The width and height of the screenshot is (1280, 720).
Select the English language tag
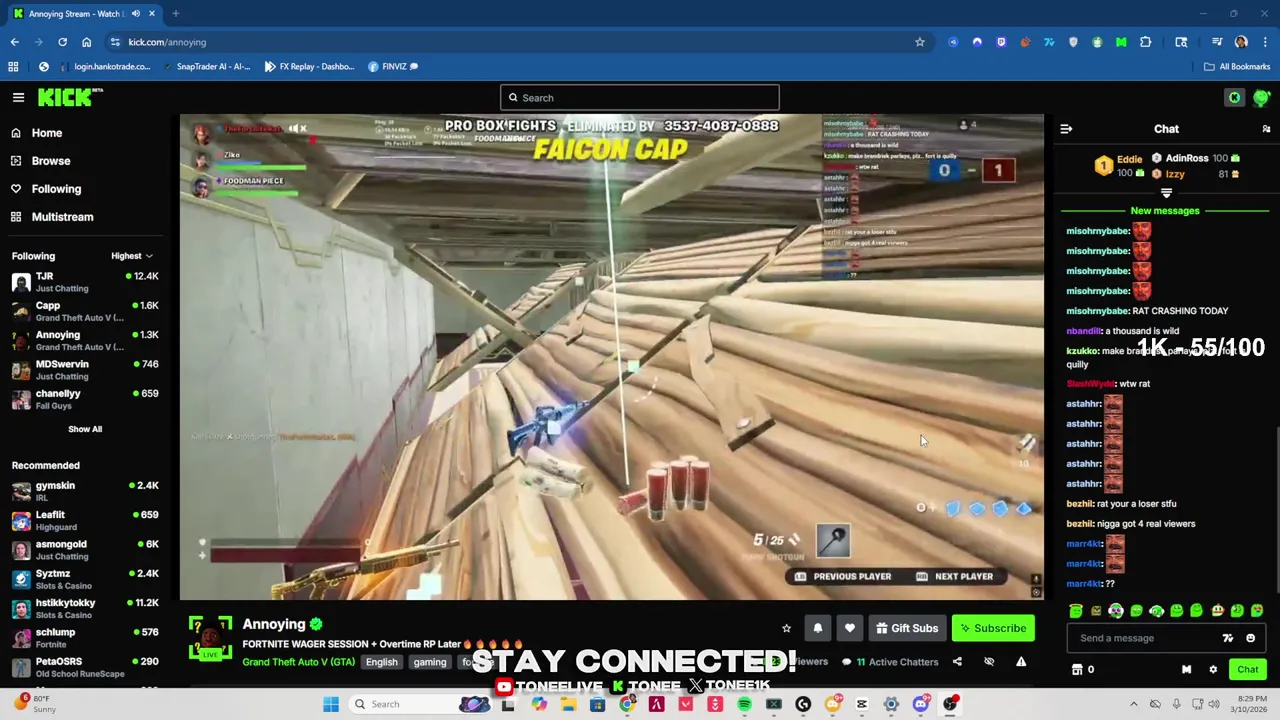381,662
